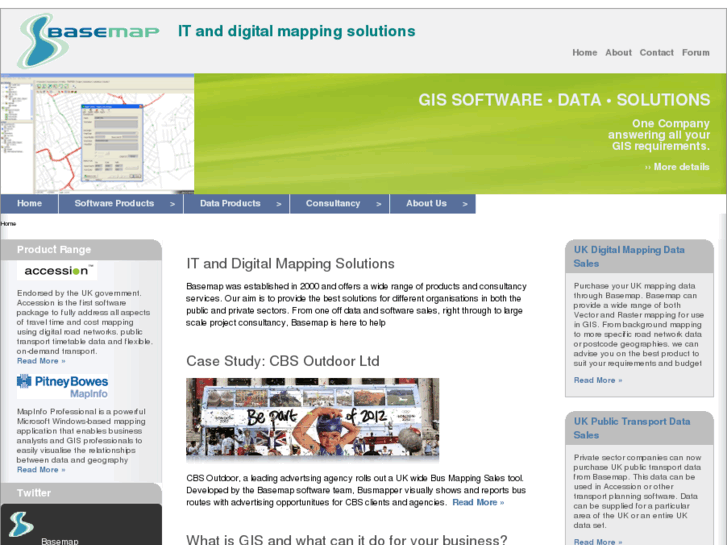Expand the Consultancy submenu arrow
The width and height of the screenshot is (727, 545).
(379, 204)
